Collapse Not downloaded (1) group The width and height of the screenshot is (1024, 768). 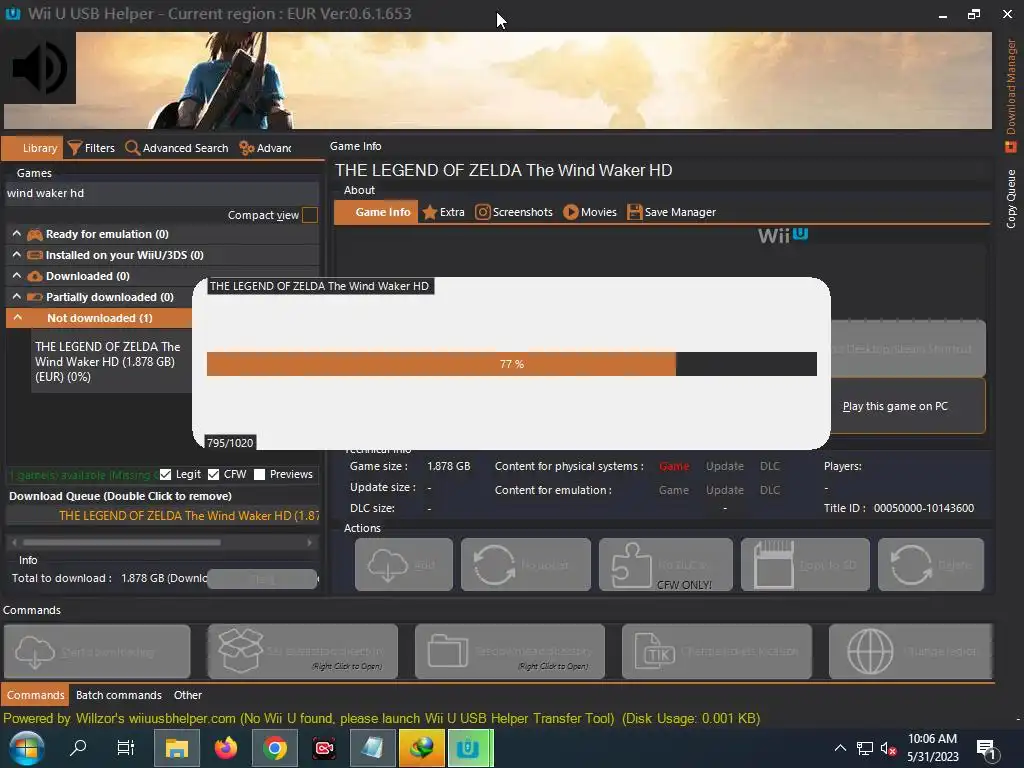point(18,318)
